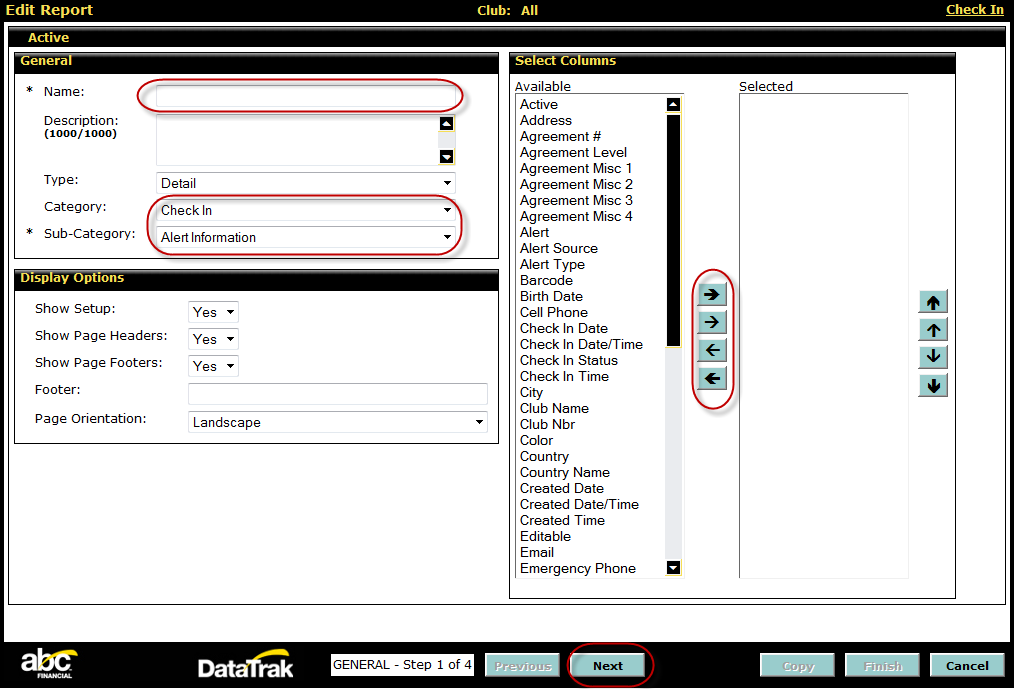Click the bold up arrow to move column to top

[932, 302]
